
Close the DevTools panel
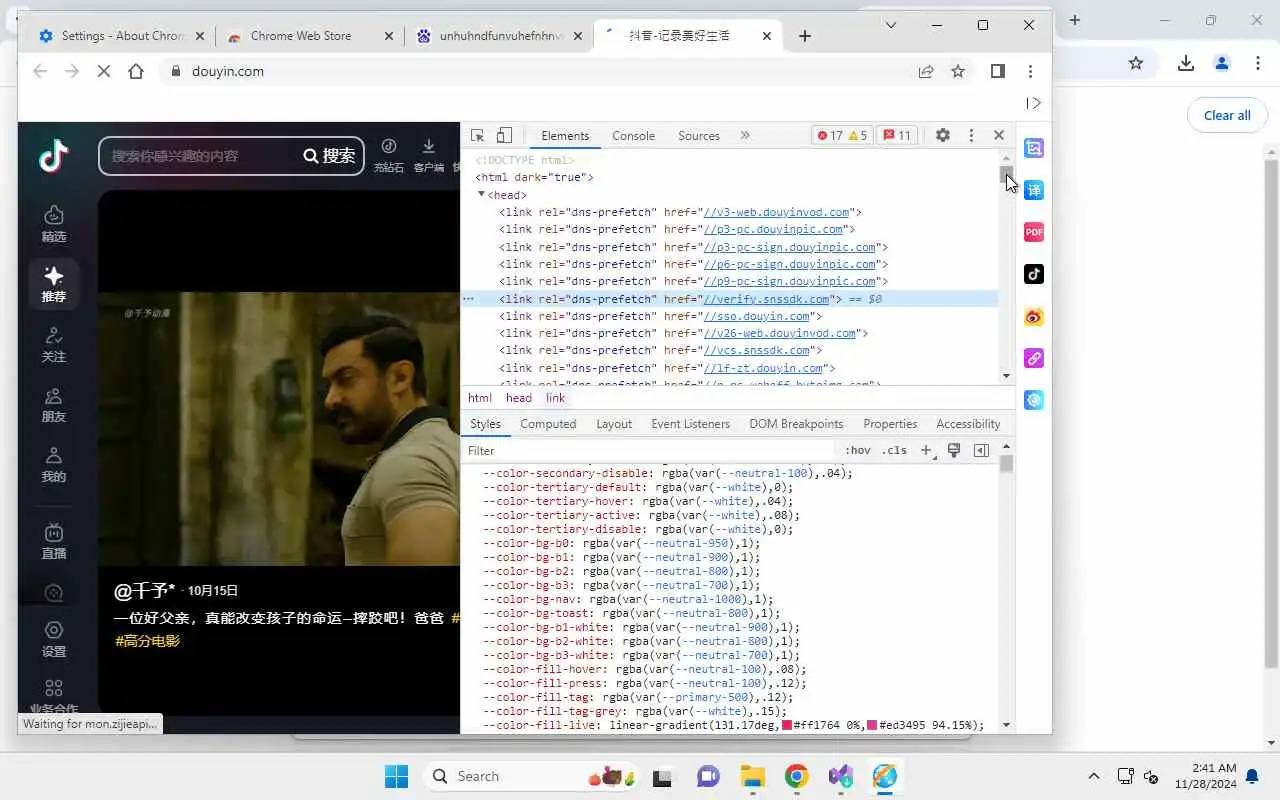coord(998,135)
